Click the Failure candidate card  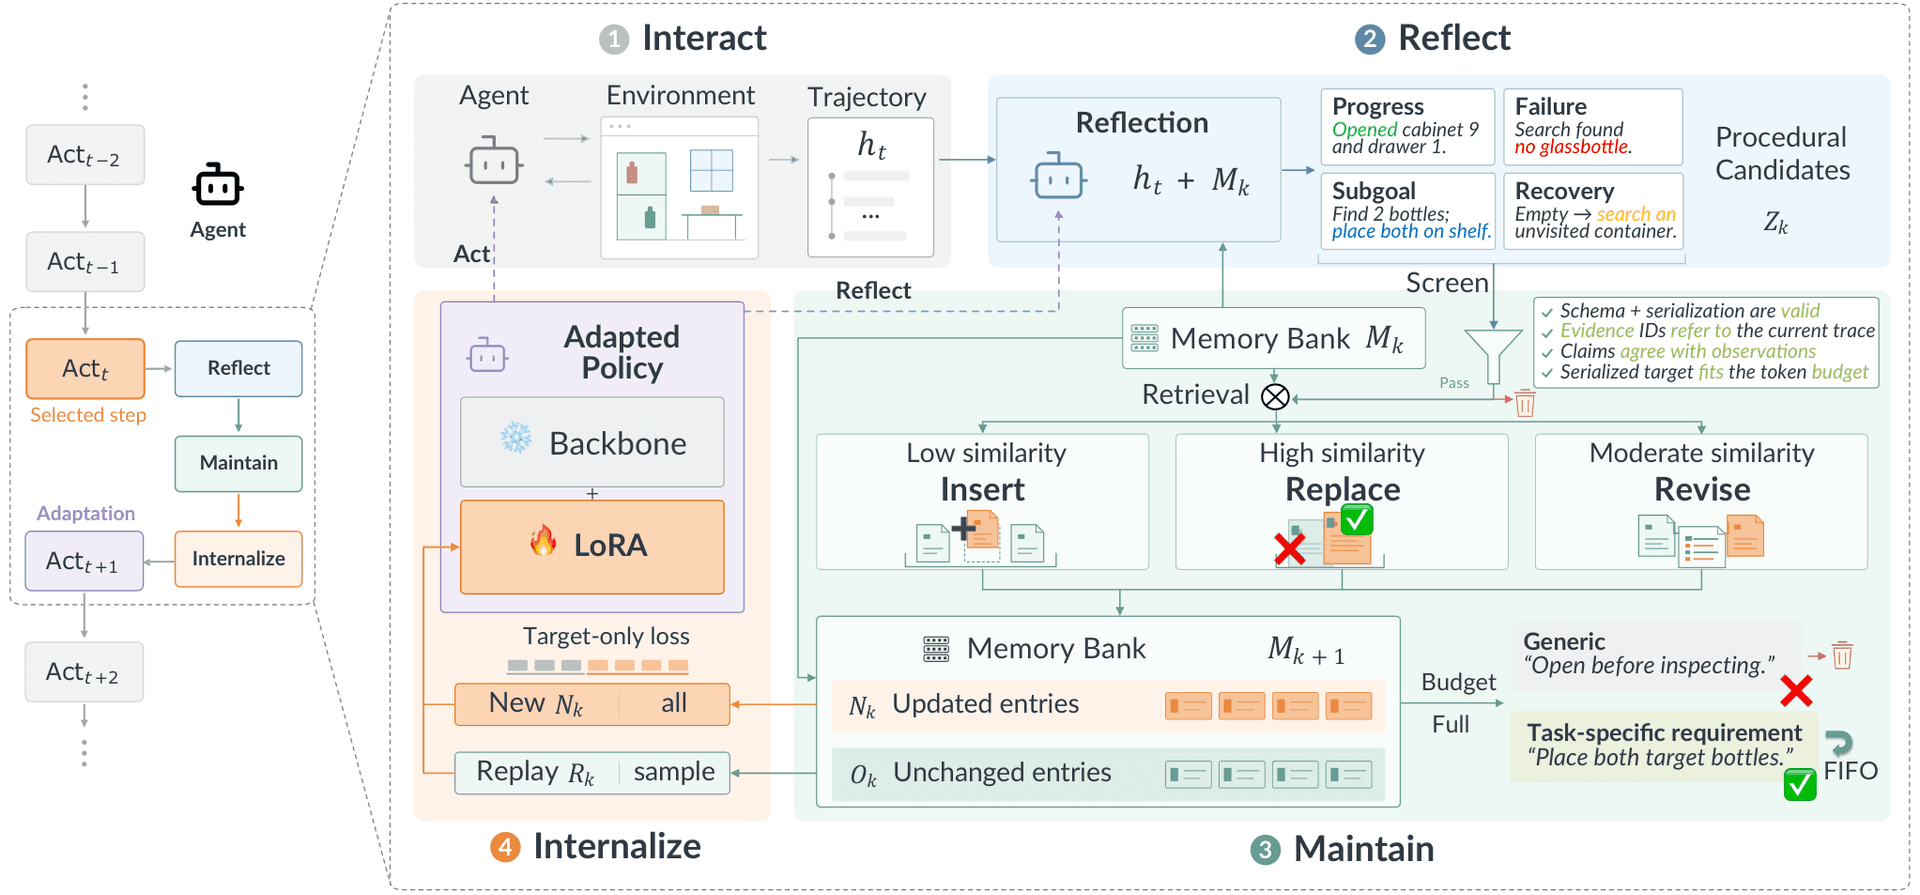click(1593, 127)
